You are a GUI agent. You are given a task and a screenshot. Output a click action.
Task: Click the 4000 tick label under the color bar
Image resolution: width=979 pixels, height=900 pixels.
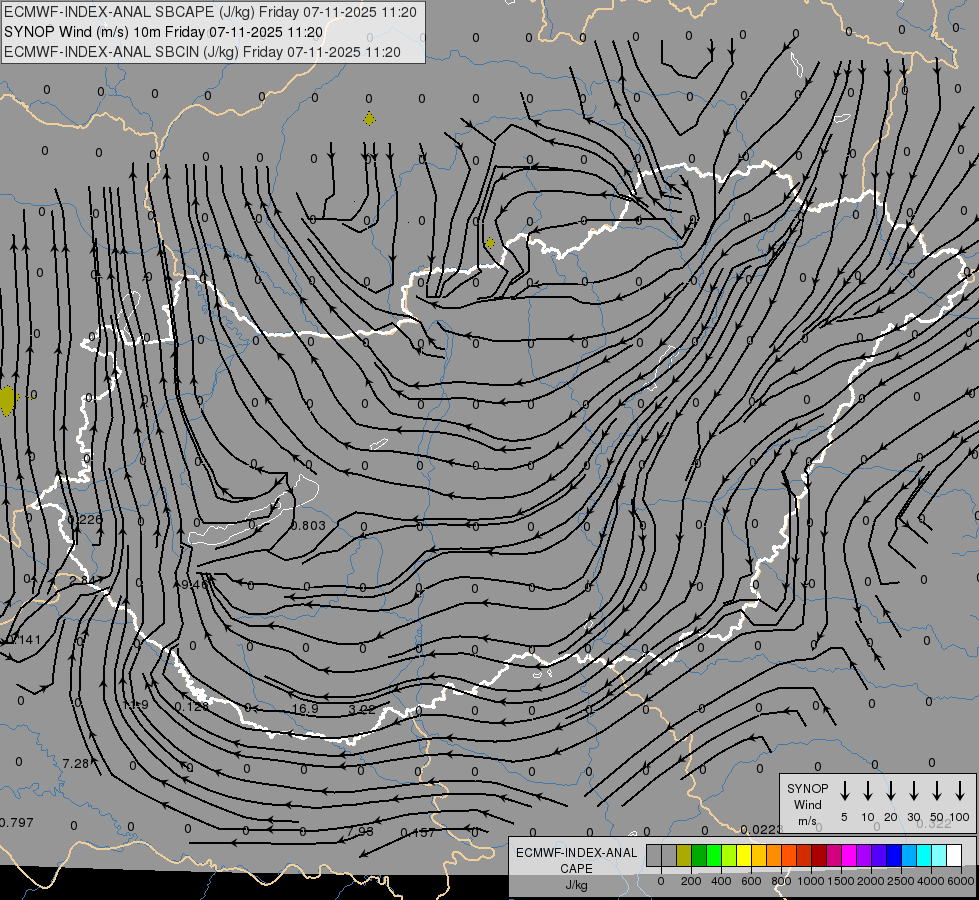coord(930,881)
